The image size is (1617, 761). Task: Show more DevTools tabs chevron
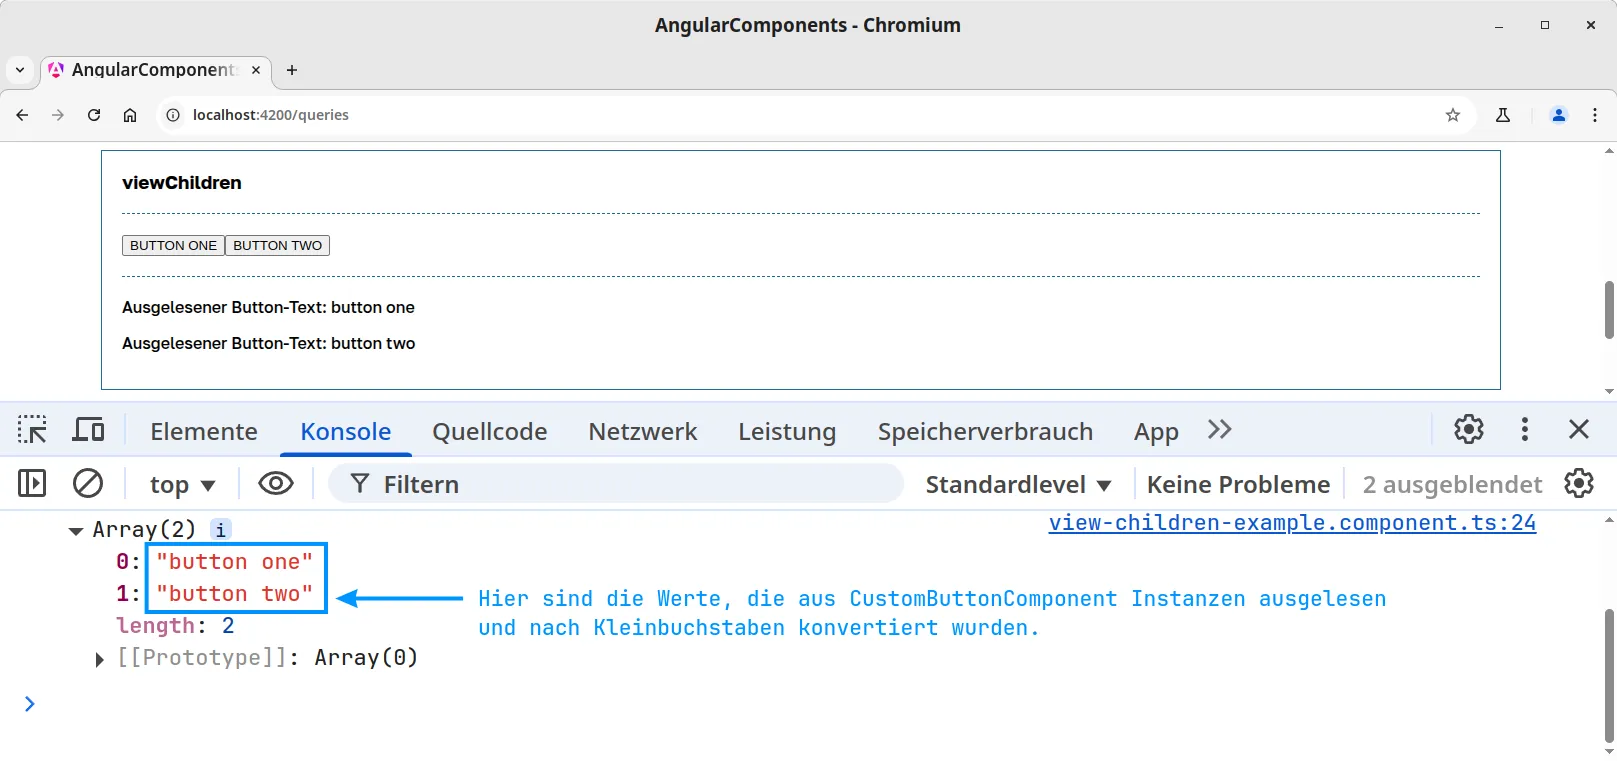[1219, 430]
